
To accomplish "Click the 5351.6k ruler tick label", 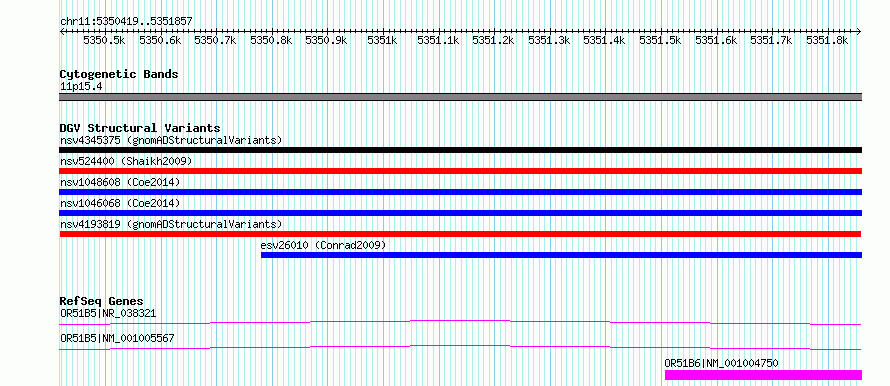I will [x=716, y=40].
